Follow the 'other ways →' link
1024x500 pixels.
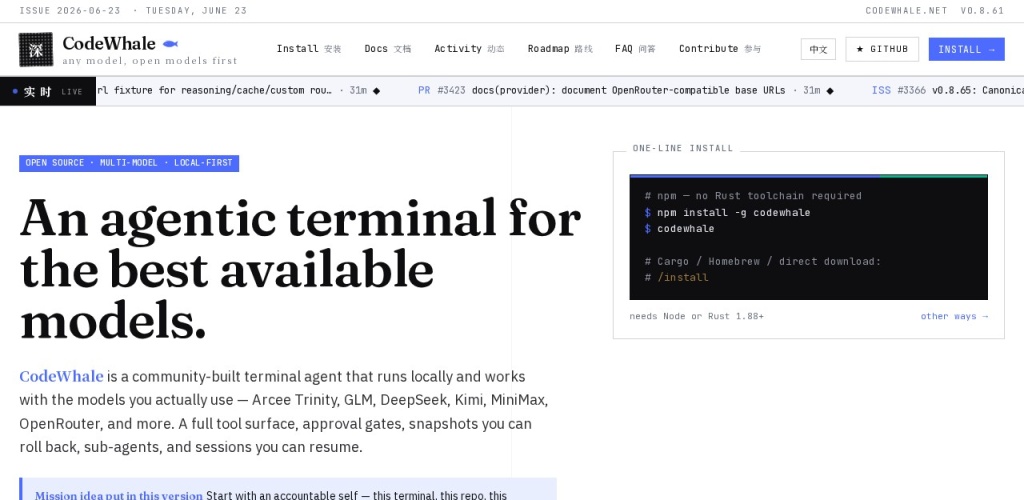pos(954,316)
